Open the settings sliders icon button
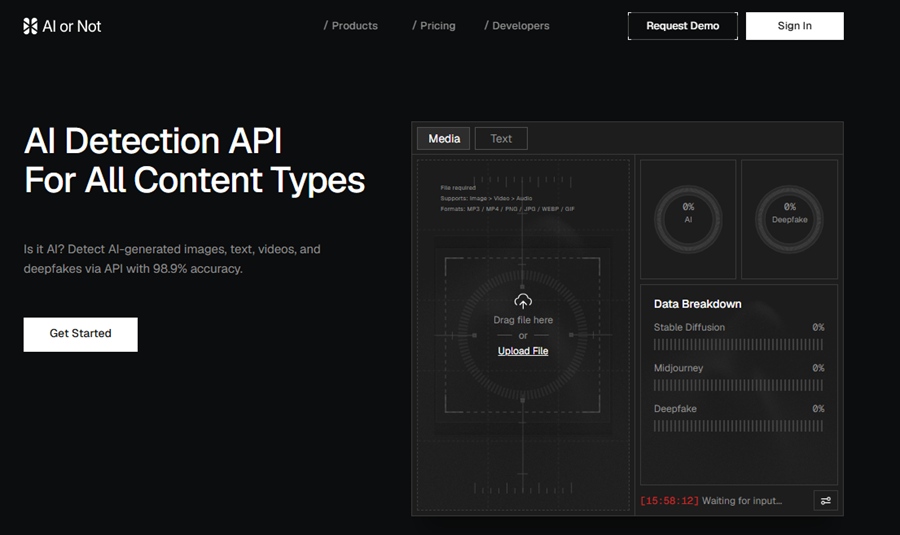Screen dimensions: 900x535 (825, 501)
